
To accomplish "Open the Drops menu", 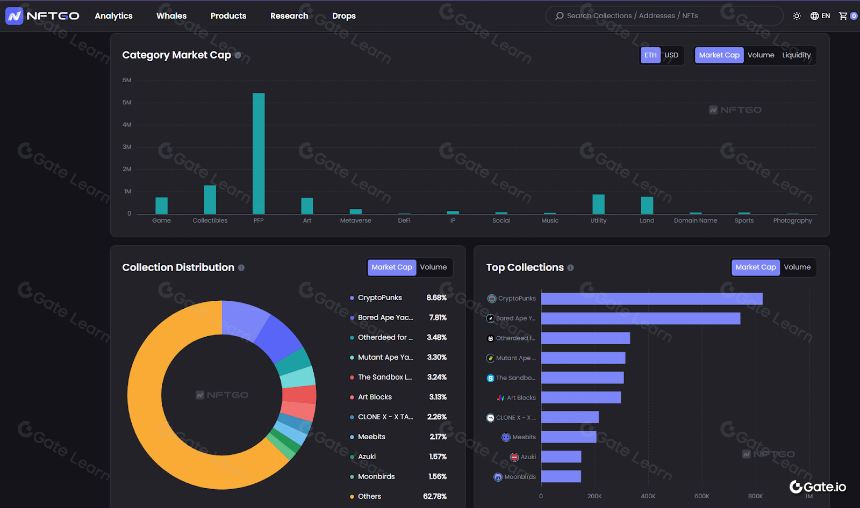I will pos(344,16).
